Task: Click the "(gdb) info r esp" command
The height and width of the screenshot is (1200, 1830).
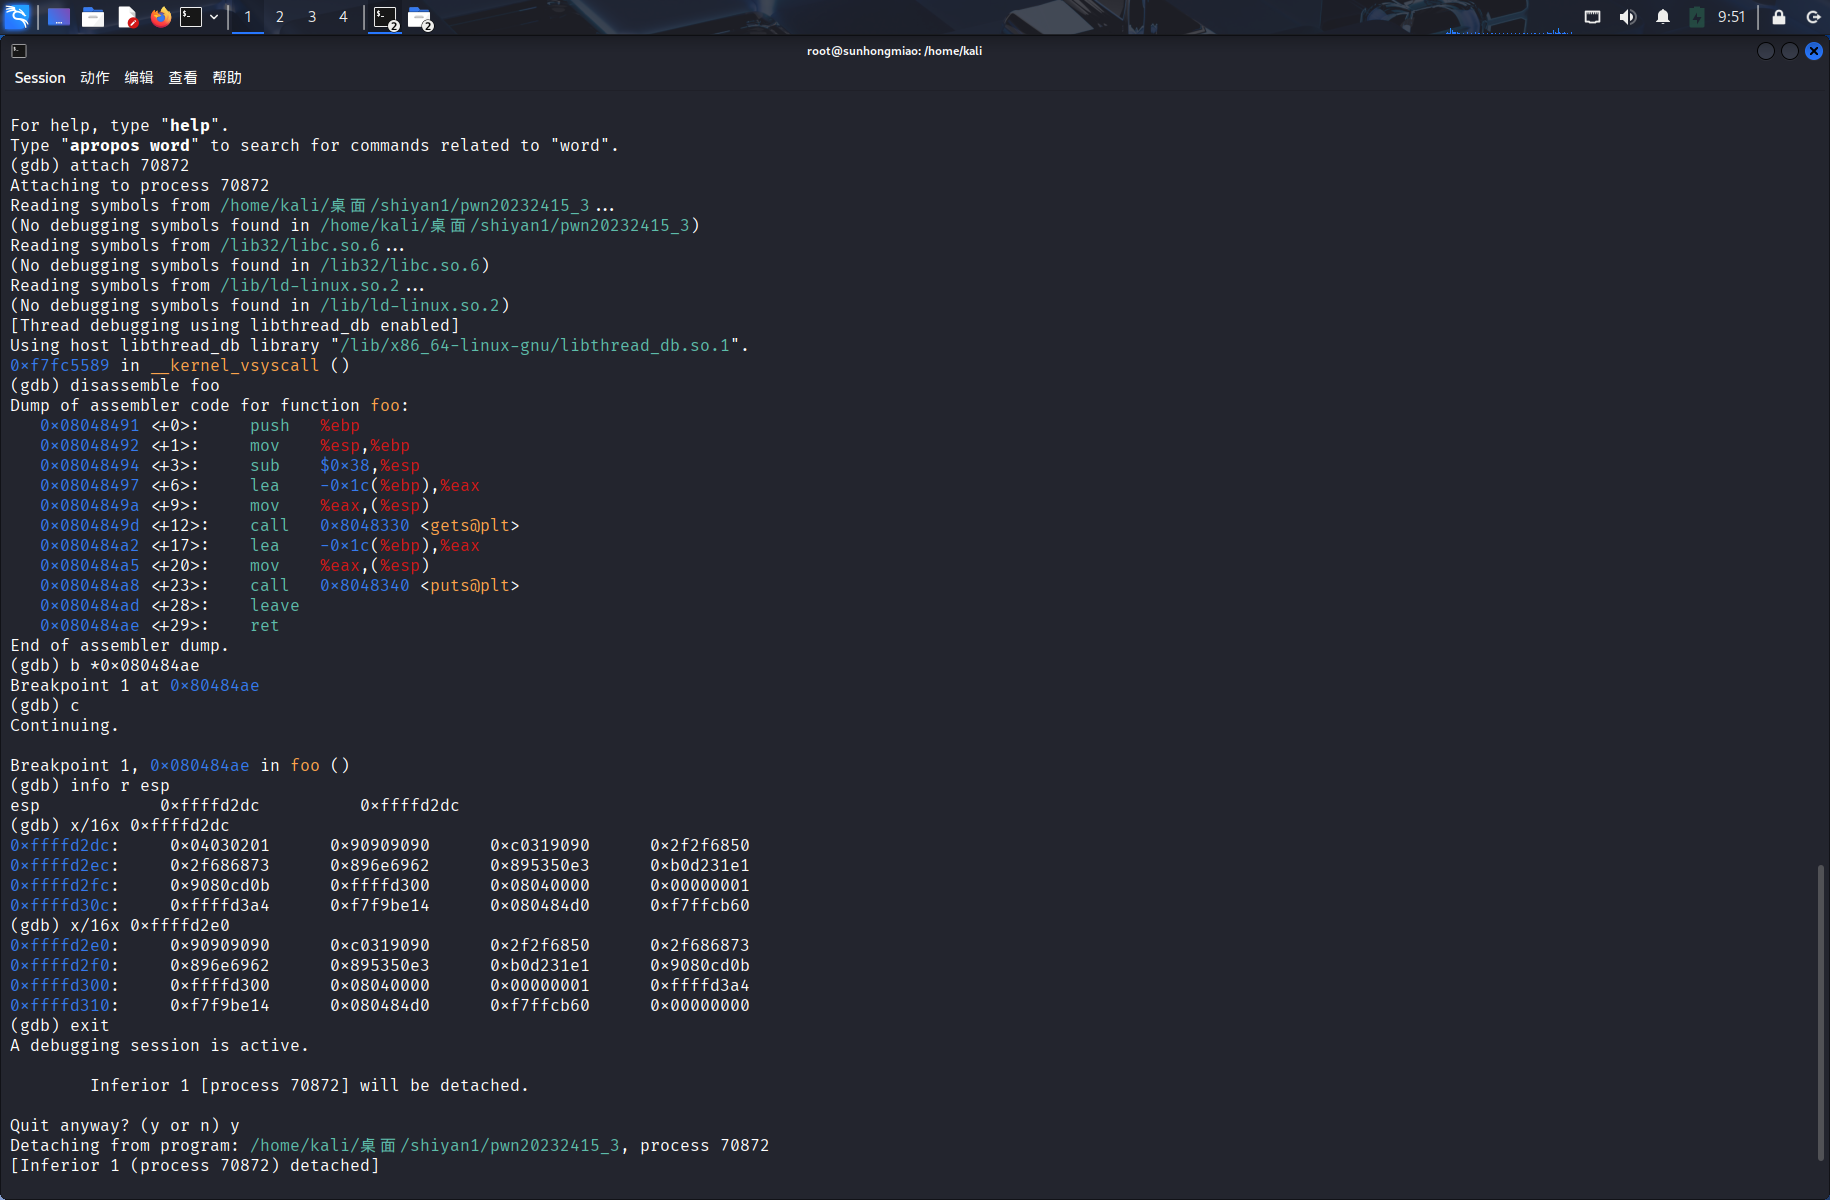Action: click(x=90, y=785)
